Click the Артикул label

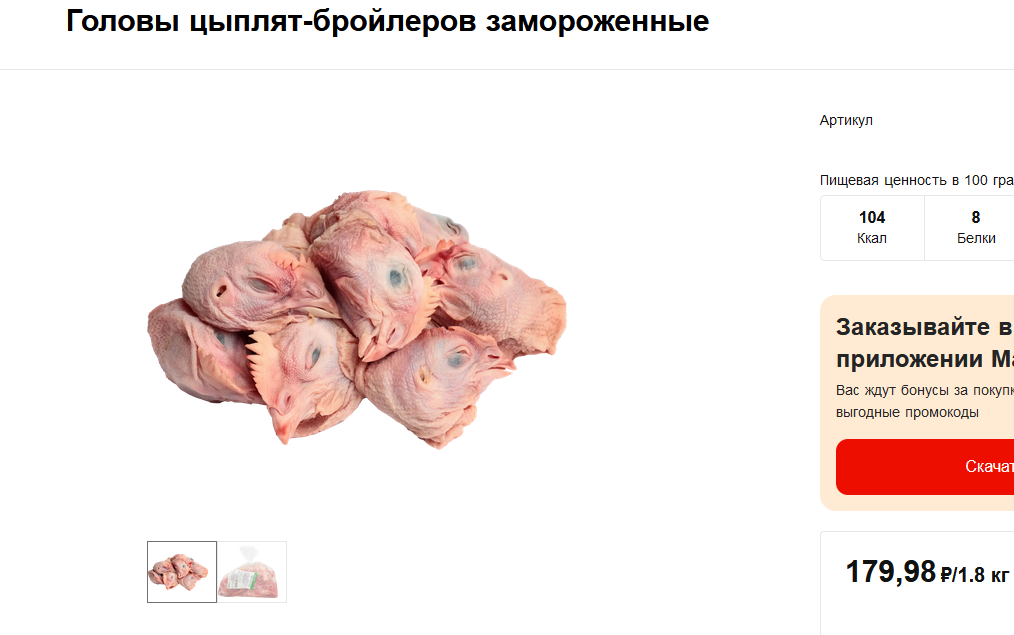pos(846,120)
